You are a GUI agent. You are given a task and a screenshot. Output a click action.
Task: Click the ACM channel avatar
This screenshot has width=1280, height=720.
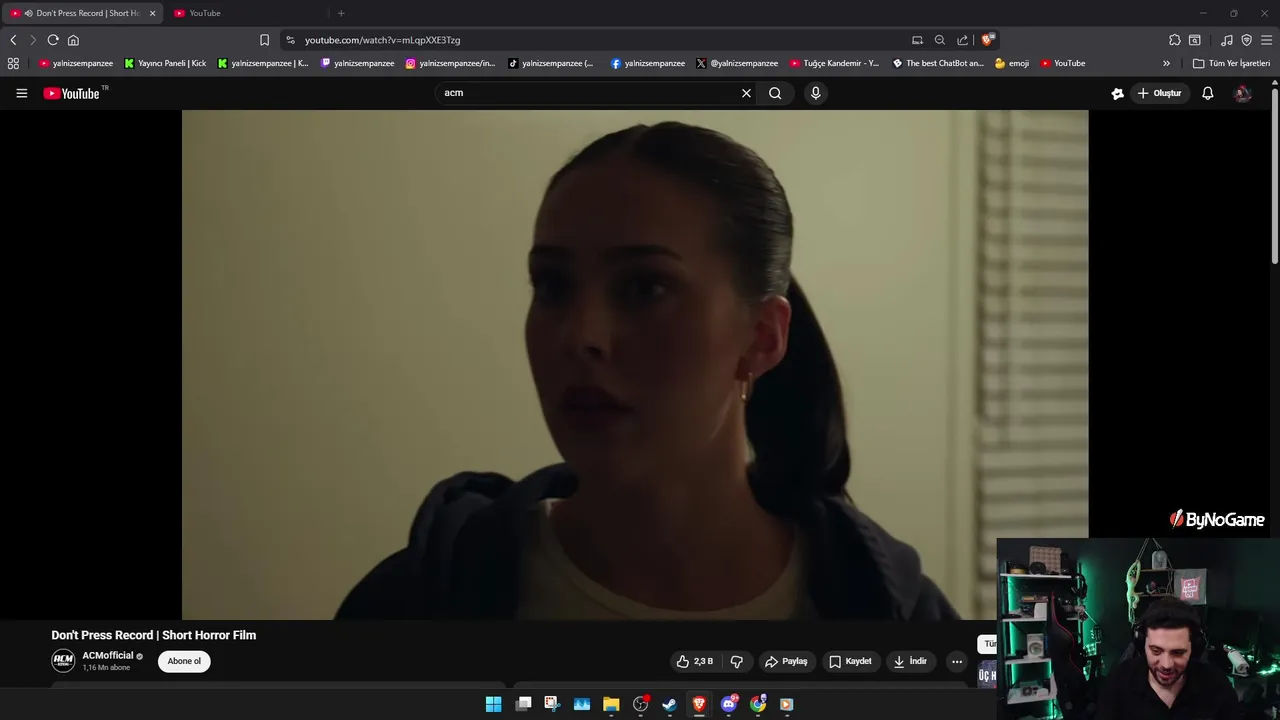(63, 660)
